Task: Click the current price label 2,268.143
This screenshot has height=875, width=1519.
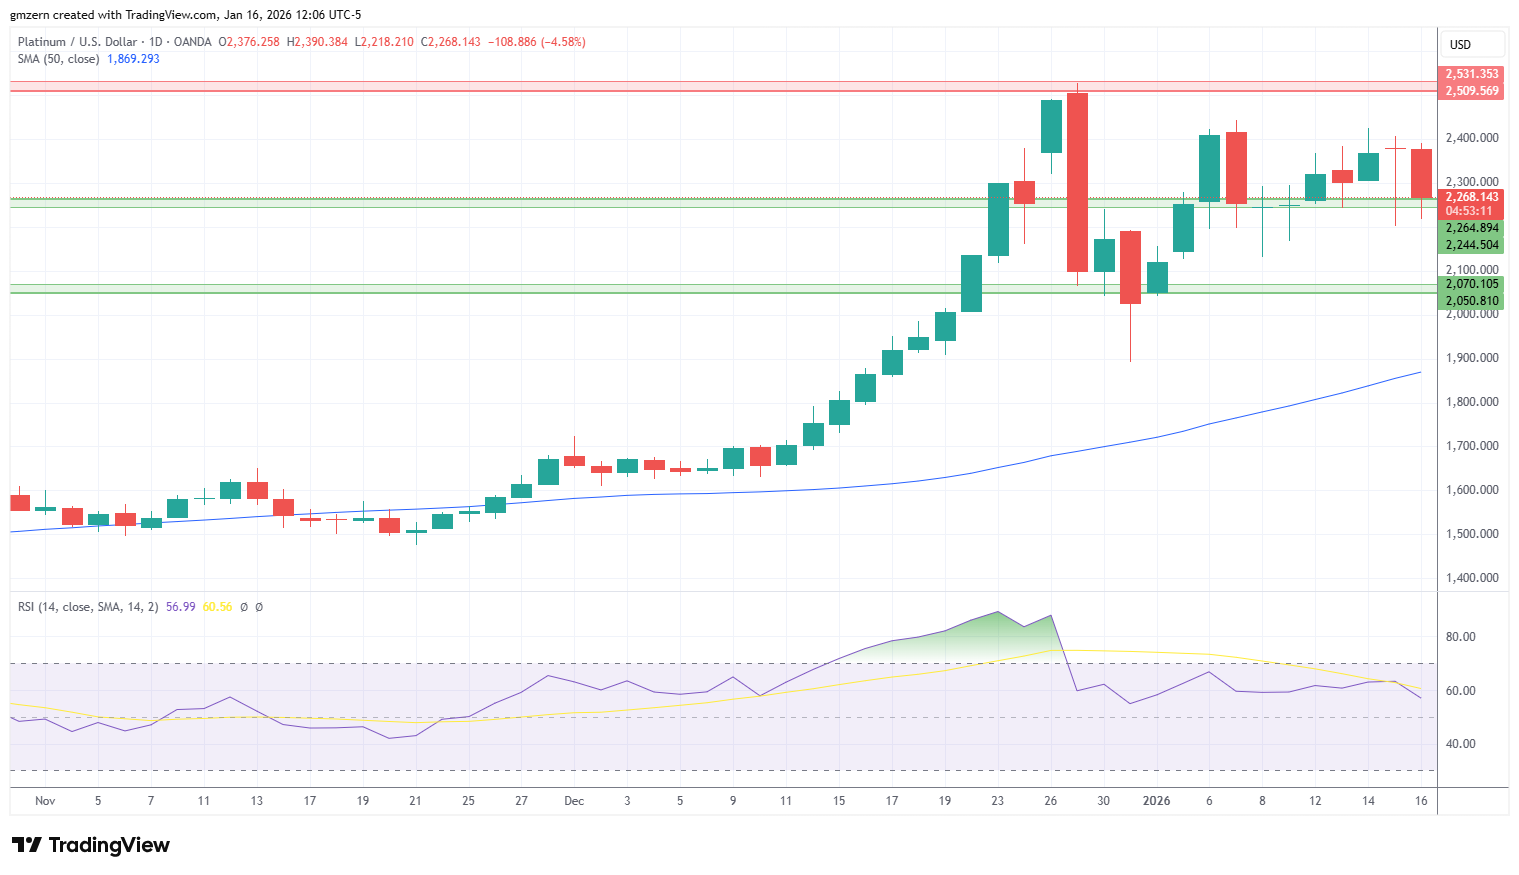Action: click(x=1472, y=197)
